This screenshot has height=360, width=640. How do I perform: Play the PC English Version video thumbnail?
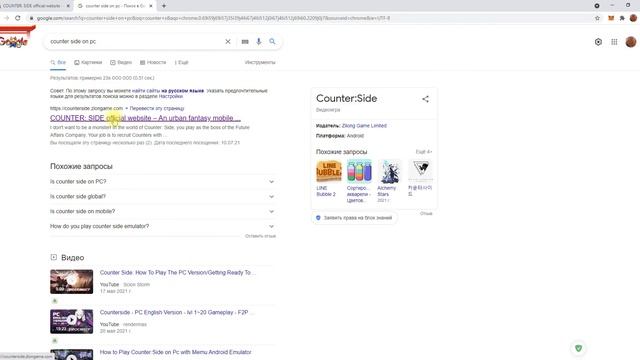pyautogui.click(x=71, y=321)
